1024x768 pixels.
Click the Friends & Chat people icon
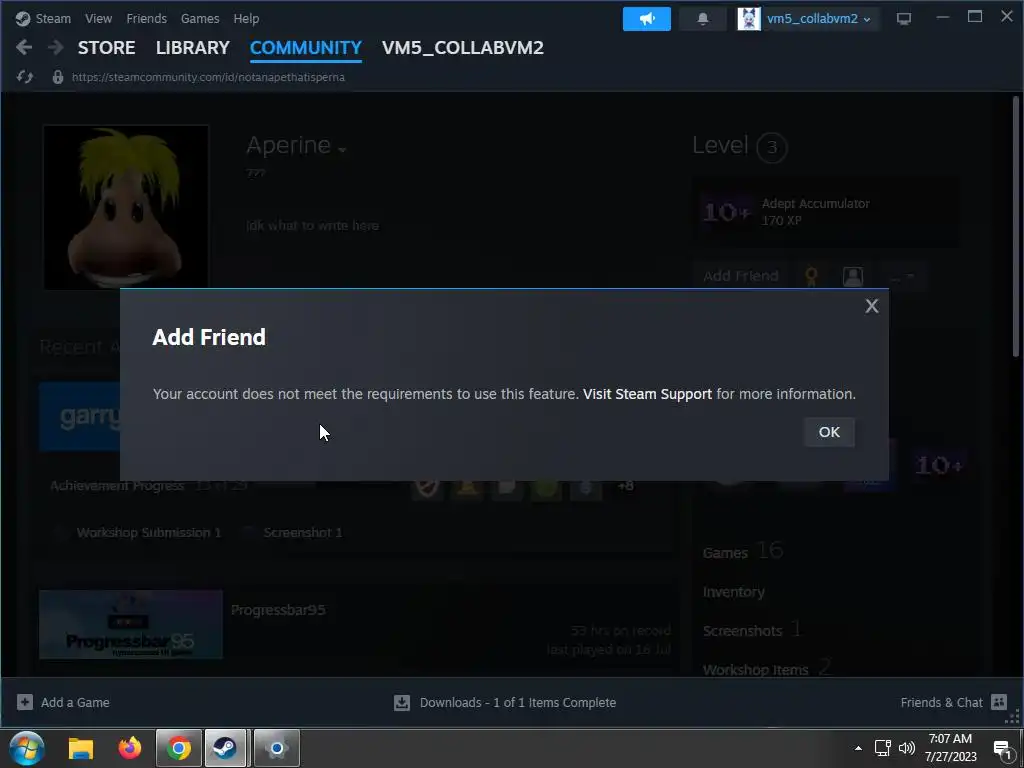tap(999, 702)
